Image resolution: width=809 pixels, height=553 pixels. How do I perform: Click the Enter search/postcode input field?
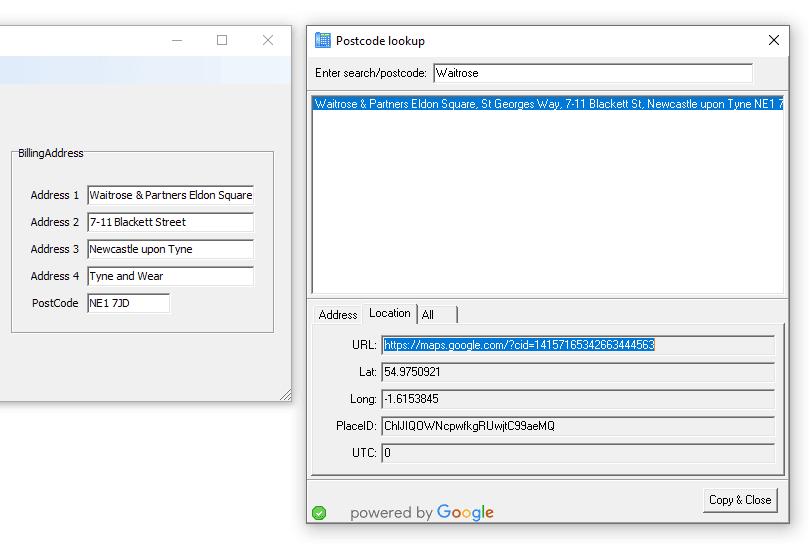593,73
